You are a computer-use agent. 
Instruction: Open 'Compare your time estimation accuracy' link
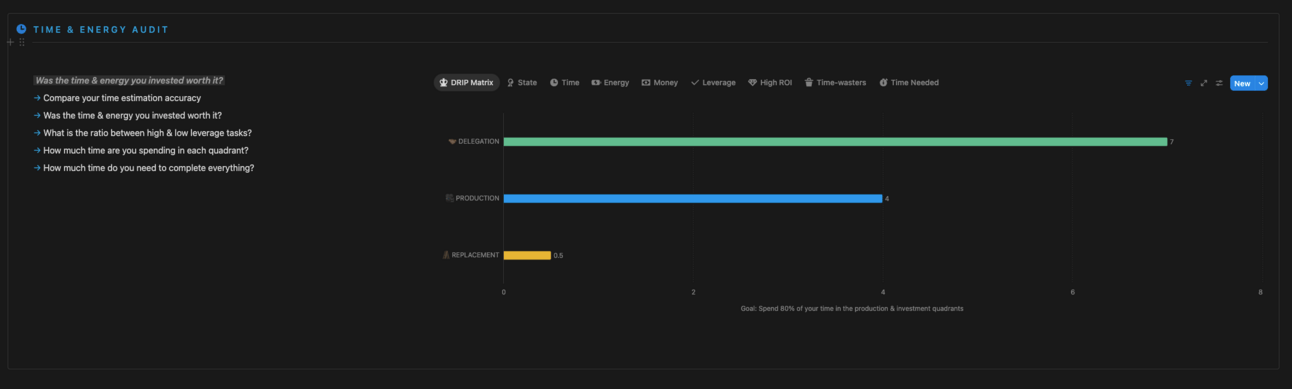(122, 98)
